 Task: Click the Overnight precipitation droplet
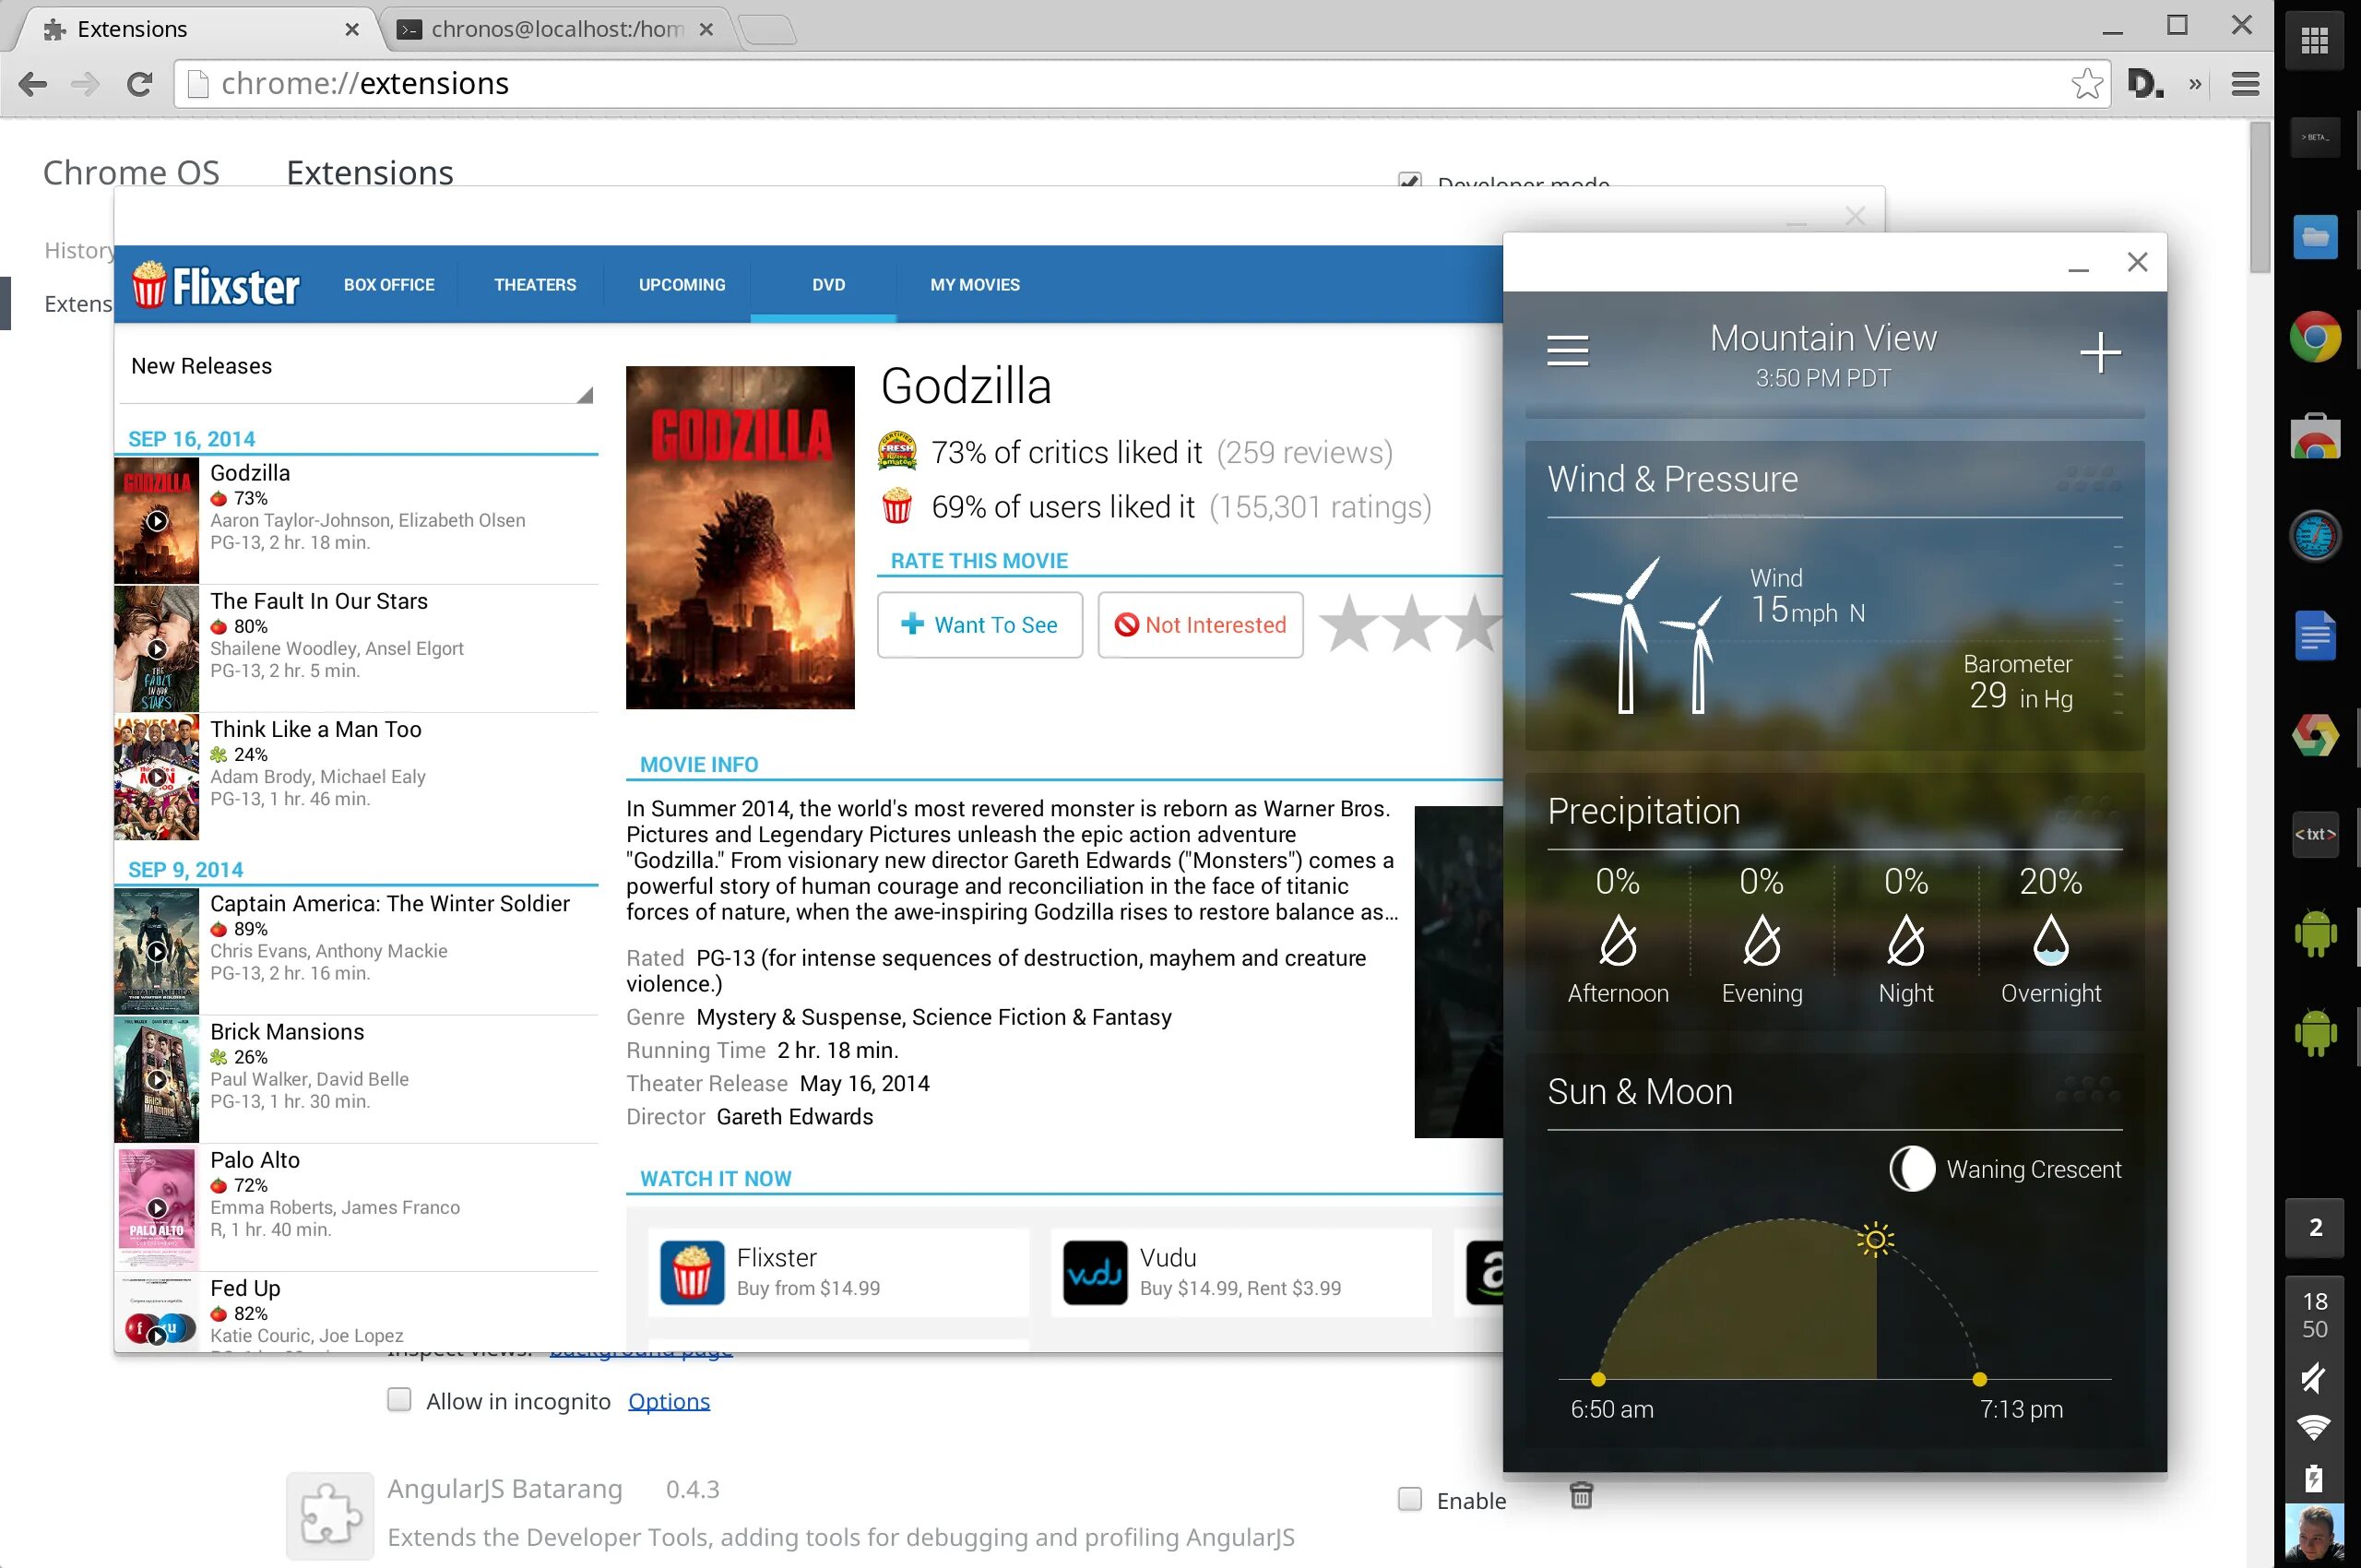(x=2051, y=940)
